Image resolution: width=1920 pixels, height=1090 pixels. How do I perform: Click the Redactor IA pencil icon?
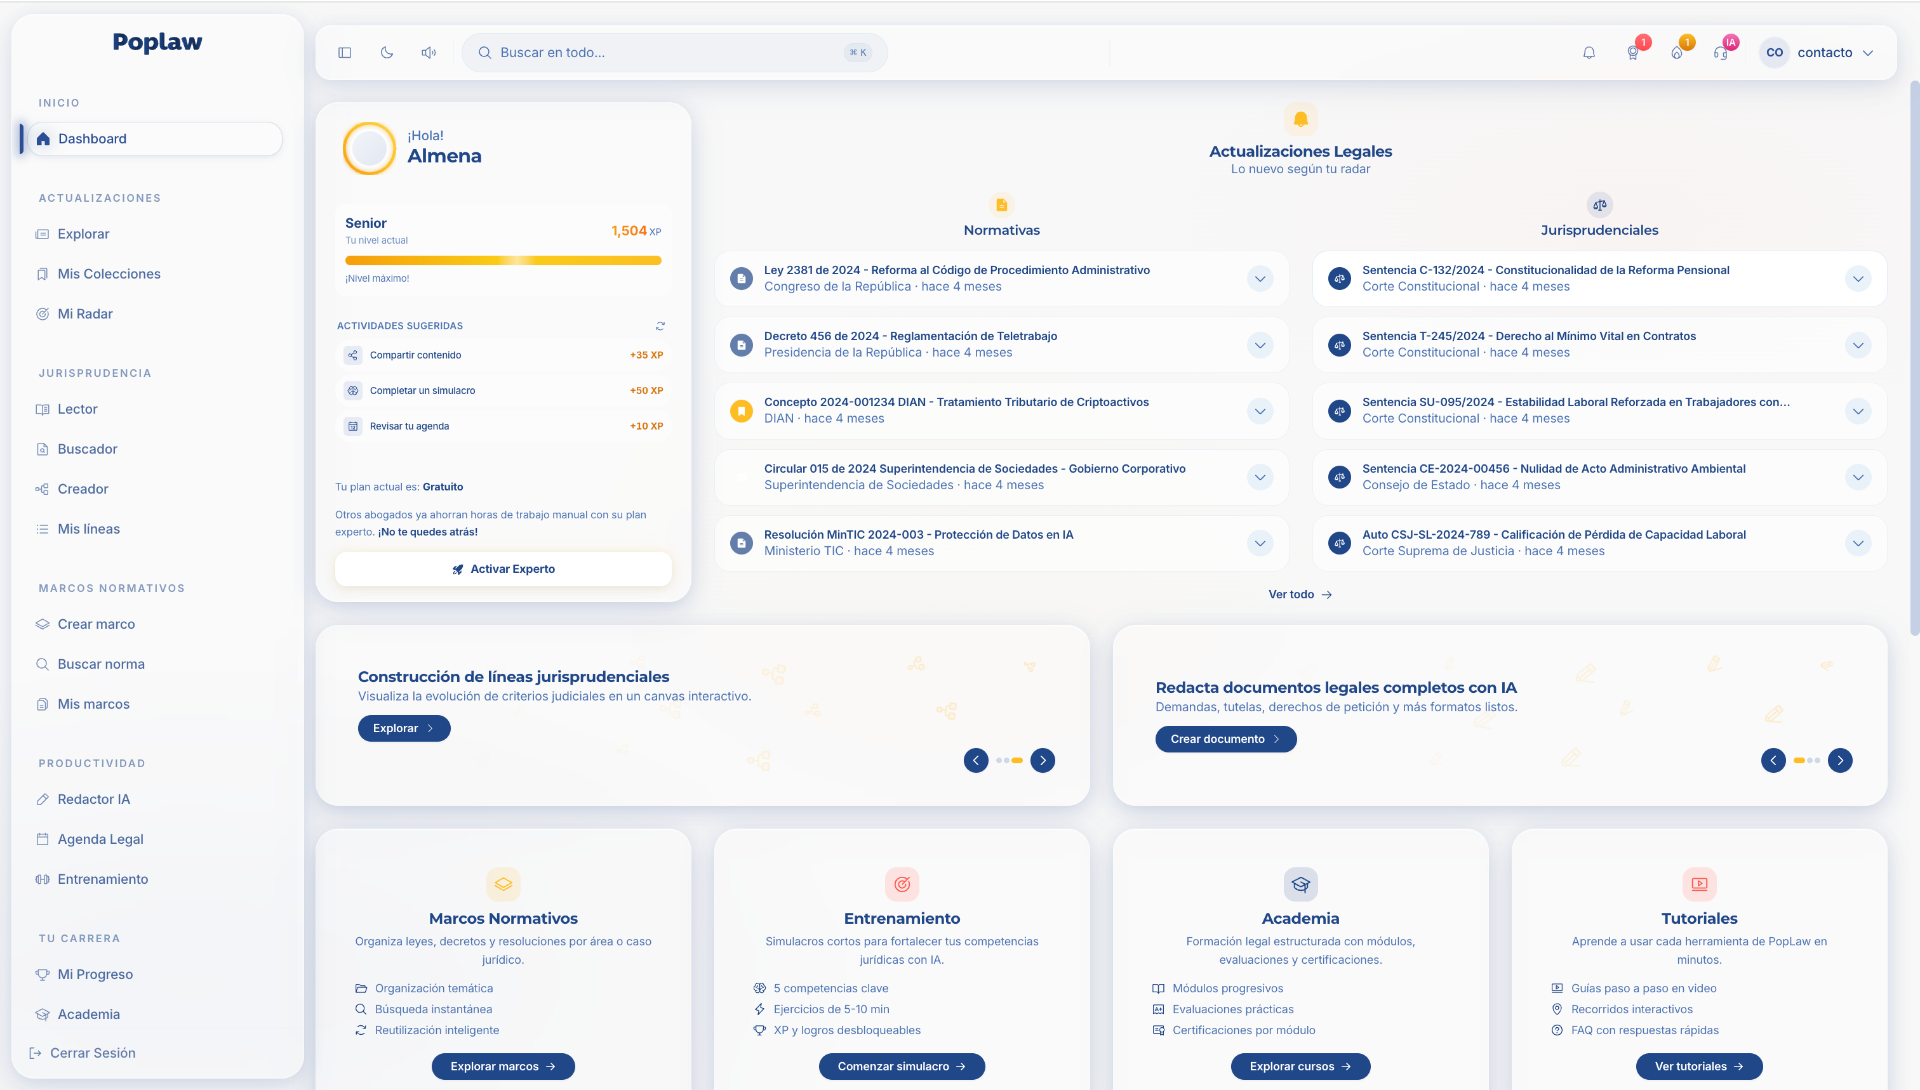click(42, 799)
